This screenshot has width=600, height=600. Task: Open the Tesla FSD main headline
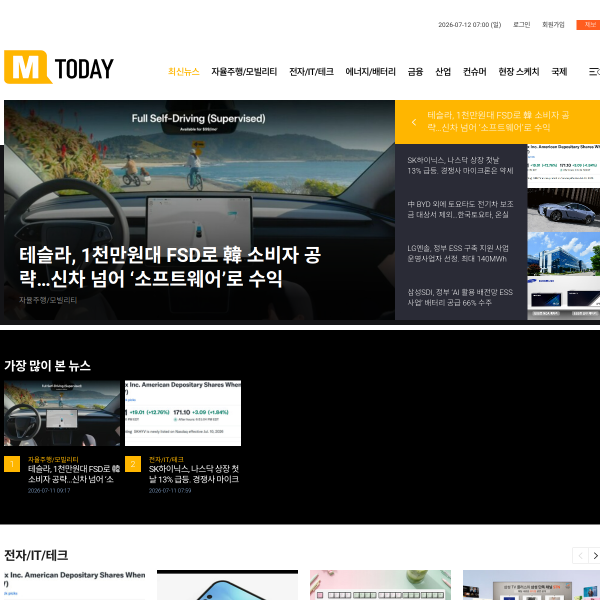[x=170, y=267]
